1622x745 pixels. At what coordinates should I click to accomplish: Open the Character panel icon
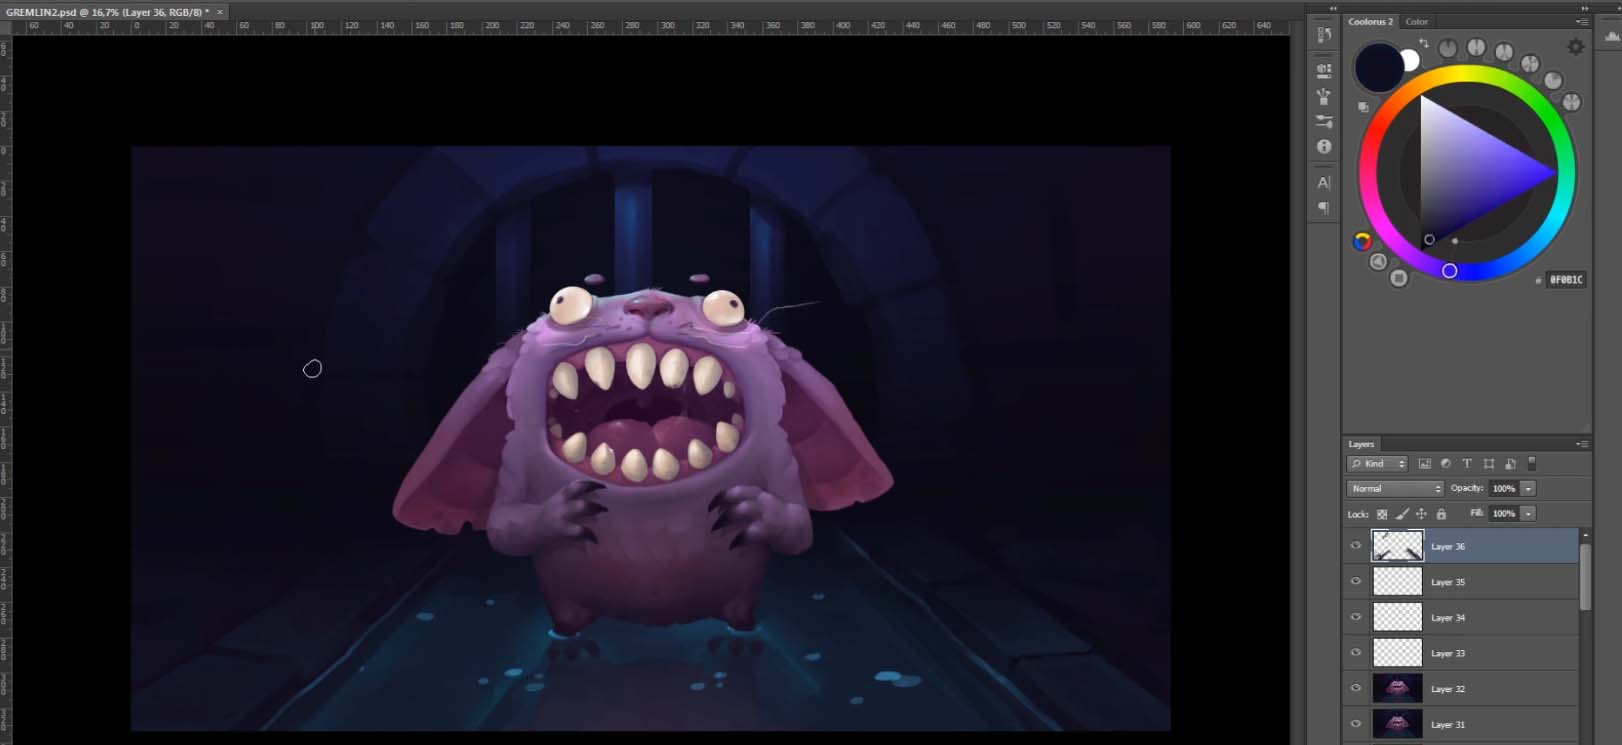(1324, 183)
